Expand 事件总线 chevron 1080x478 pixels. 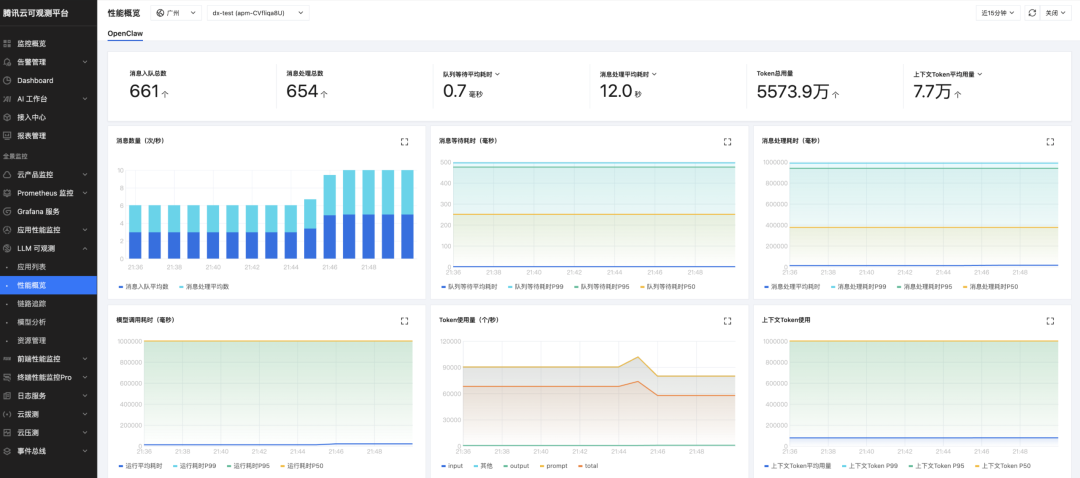click(85, 451)
